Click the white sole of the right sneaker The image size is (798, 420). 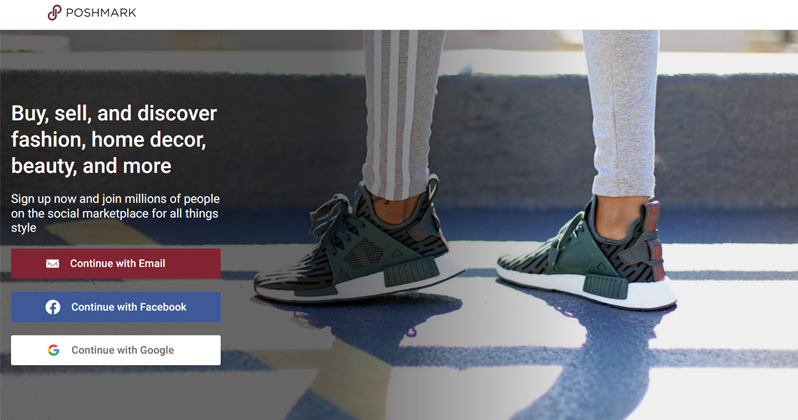(x=585, y=290)
